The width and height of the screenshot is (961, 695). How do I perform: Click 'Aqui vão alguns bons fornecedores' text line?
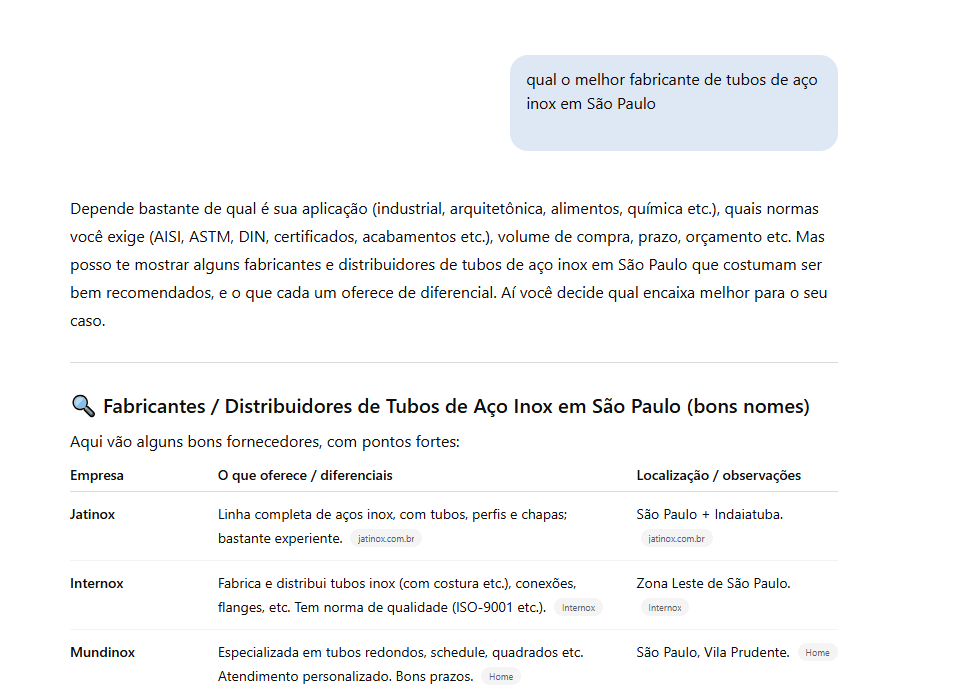264,442
